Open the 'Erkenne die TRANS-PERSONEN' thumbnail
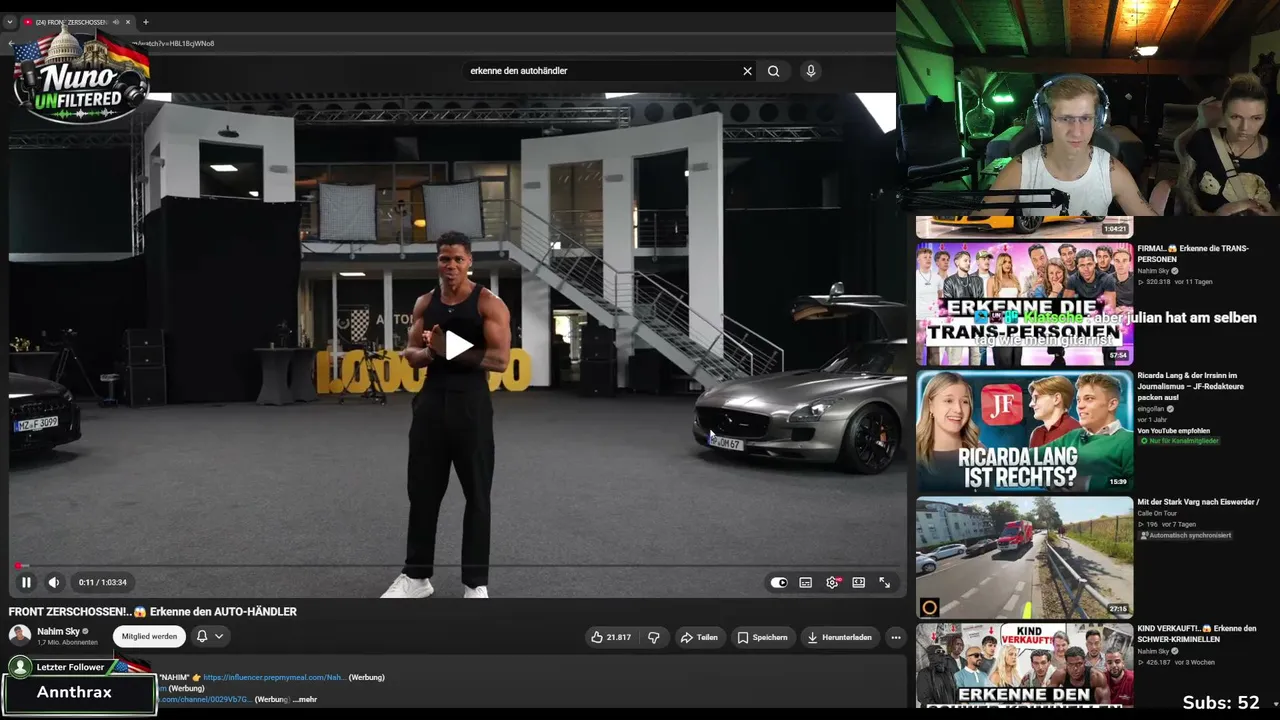Screen dimensions: 1280x720 (1024, 304)
